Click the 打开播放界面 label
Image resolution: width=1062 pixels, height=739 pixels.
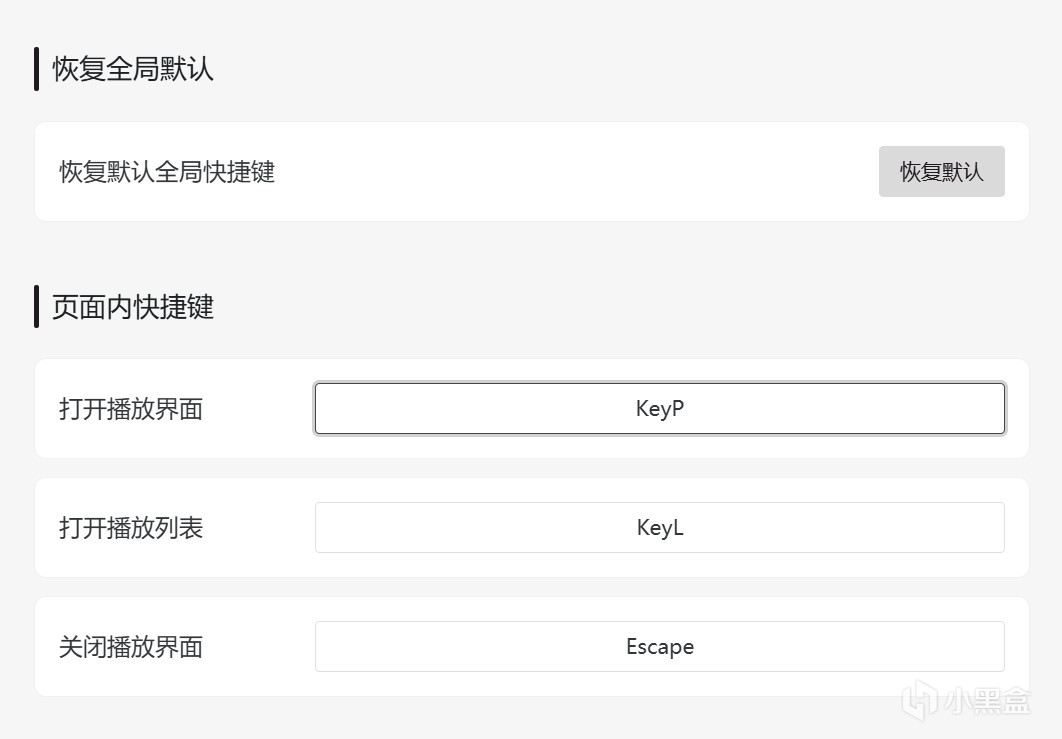point(131,409)
